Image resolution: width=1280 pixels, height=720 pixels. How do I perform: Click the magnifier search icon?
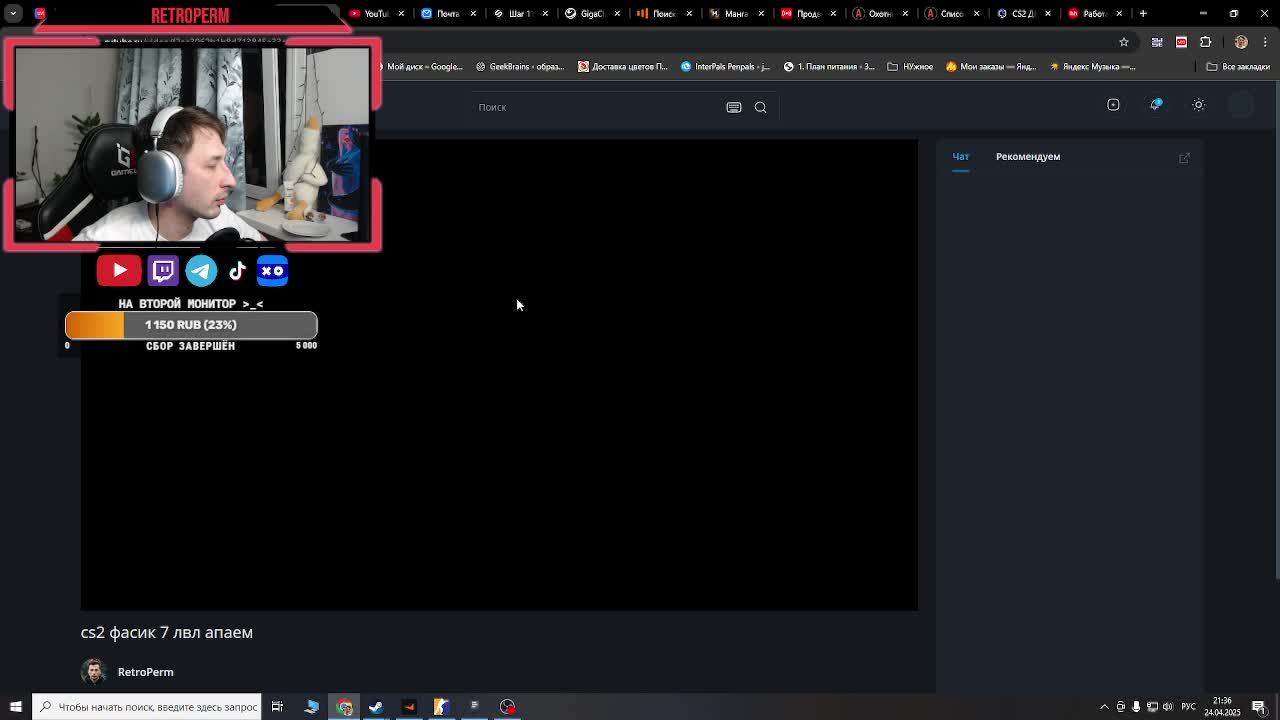pyautogui.click(x=761, y=107)
